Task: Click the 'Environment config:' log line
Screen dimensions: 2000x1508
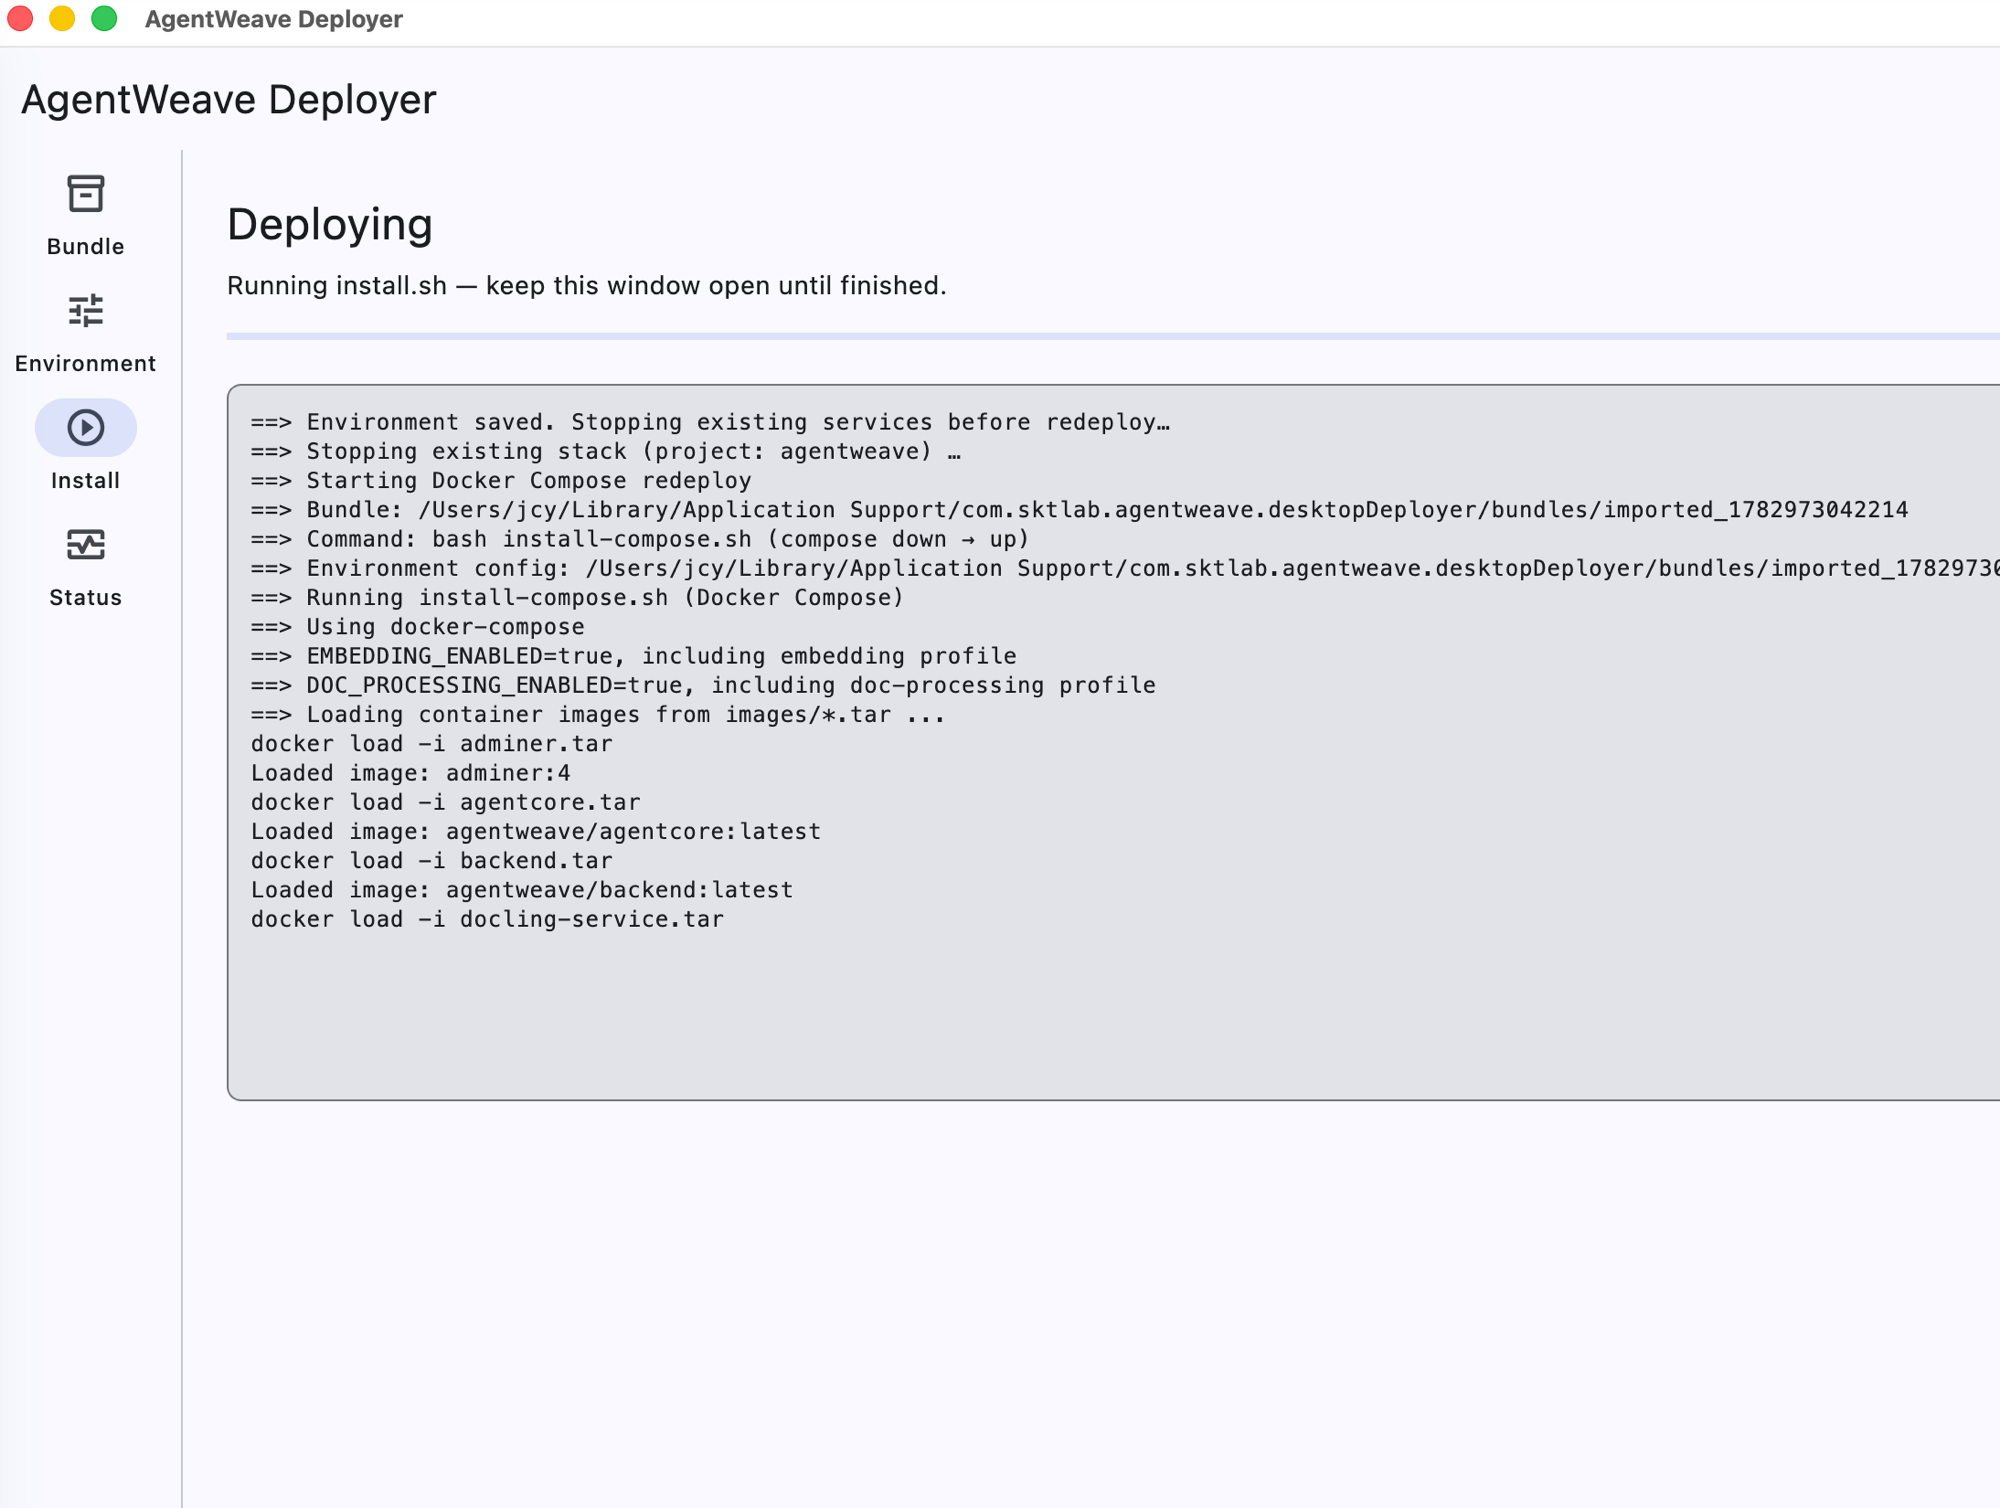Action: (1125, 569)
